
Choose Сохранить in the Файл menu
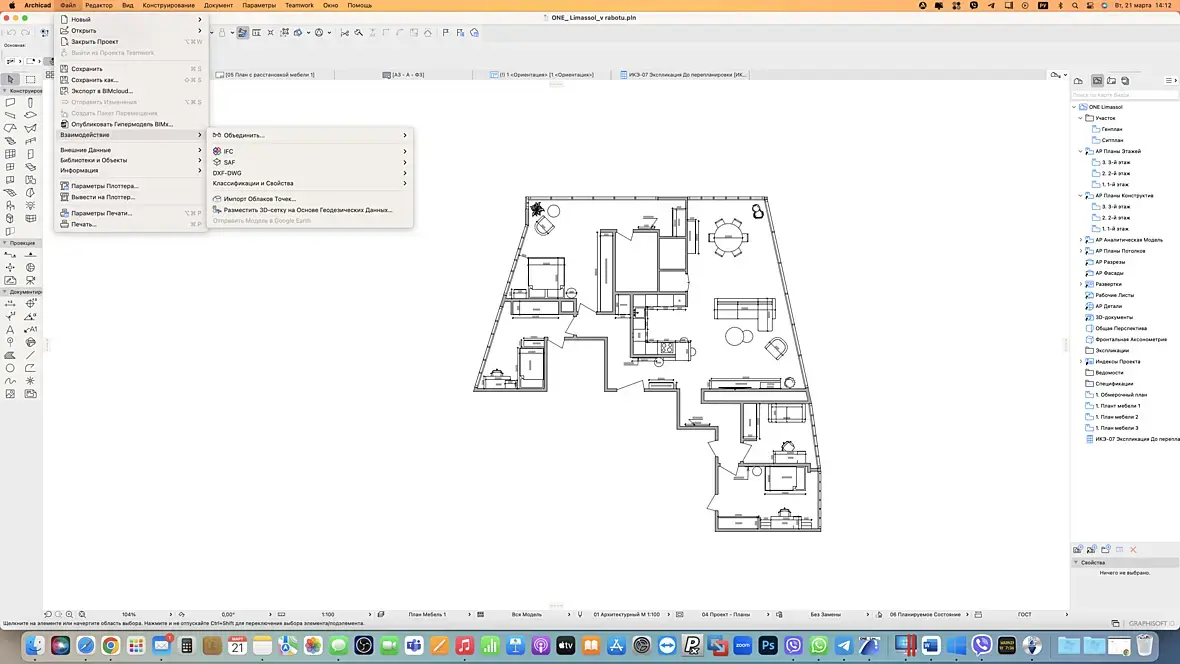pos(131,69)
